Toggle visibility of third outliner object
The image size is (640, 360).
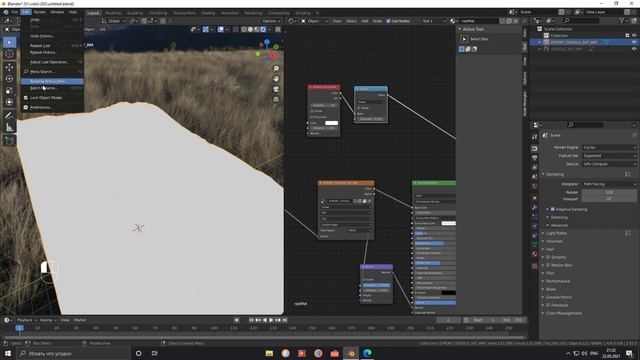634,49
